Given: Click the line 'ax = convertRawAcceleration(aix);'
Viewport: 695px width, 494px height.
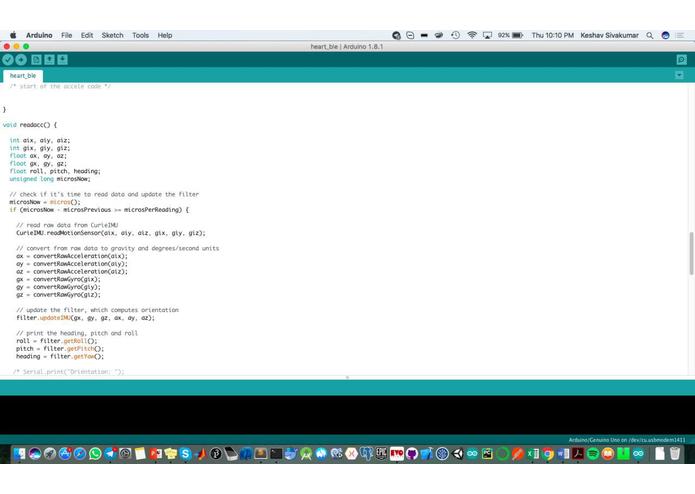Looking at the screenshot, I should [72, 256].
